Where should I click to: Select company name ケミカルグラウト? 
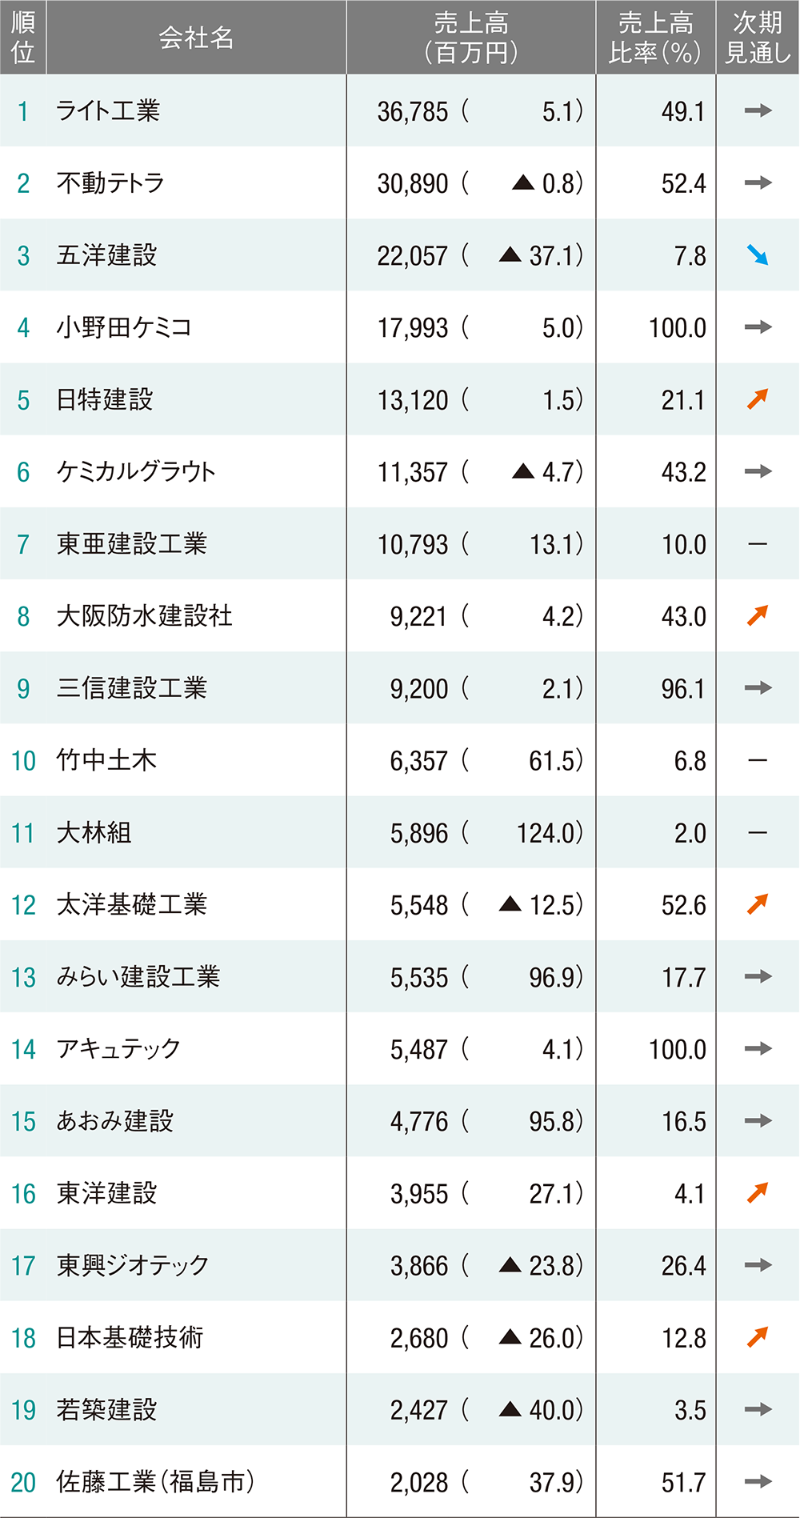tap(136, 472)
